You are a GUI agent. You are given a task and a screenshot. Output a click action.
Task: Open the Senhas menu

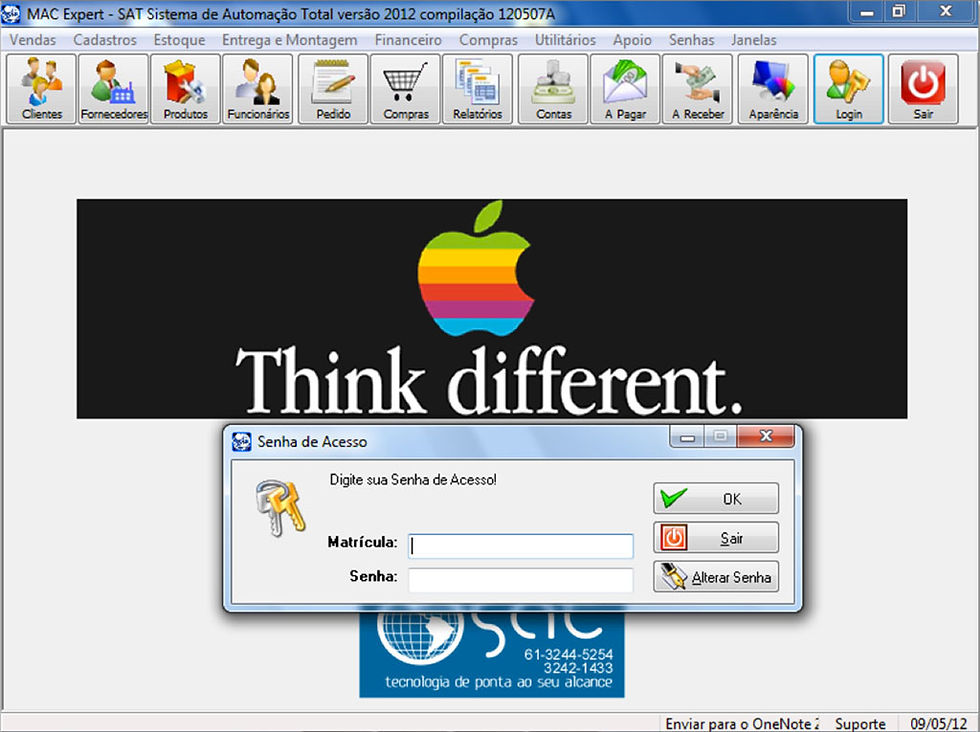691,40
